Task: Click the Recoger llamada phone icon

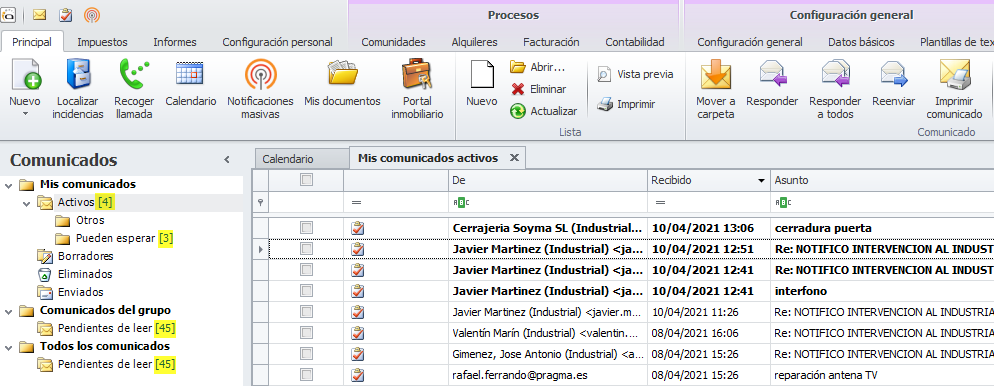Action: point(134,74)
